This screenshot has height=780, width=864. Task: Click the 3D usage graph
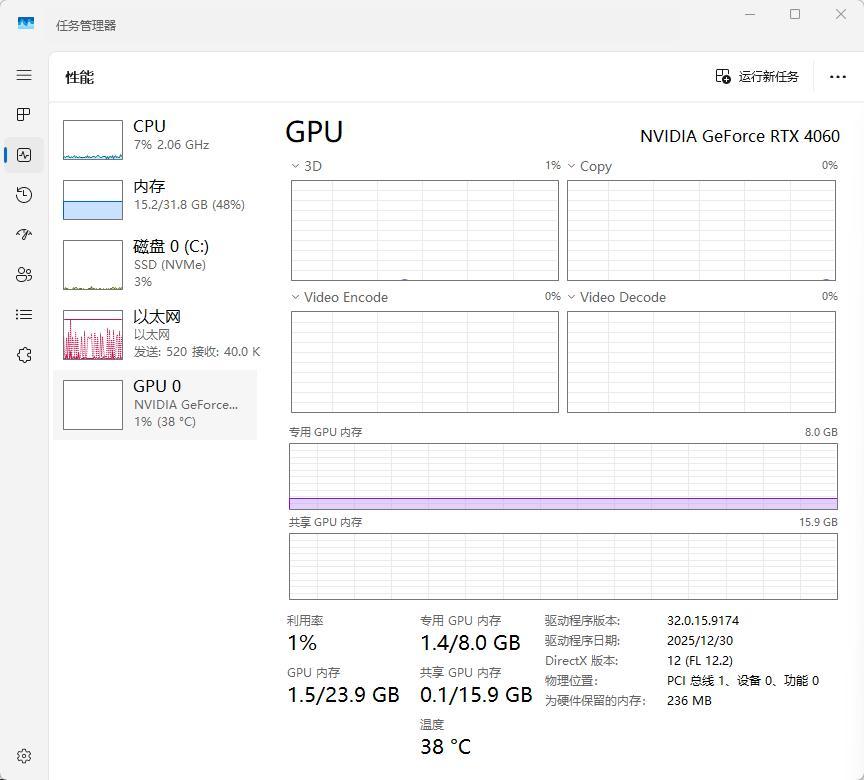(424, 230)
